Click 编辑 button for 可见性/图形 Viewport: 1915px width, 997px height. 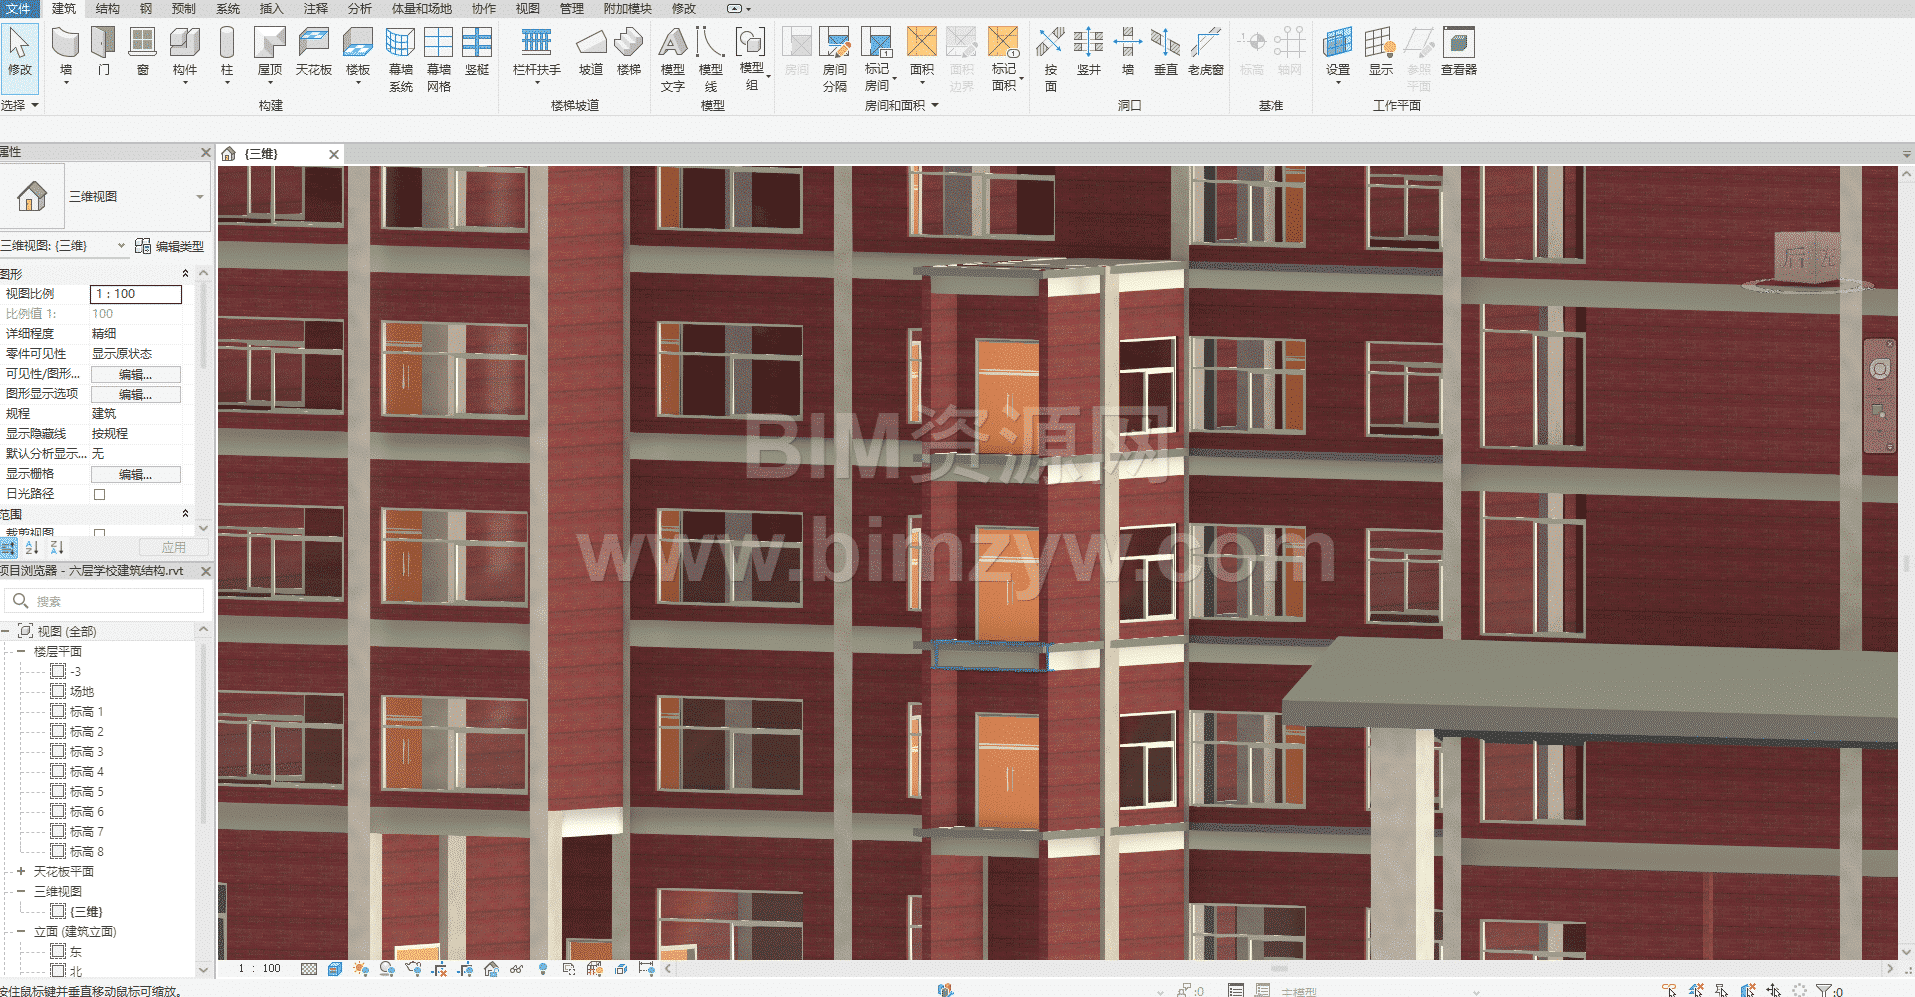(136, 374)
